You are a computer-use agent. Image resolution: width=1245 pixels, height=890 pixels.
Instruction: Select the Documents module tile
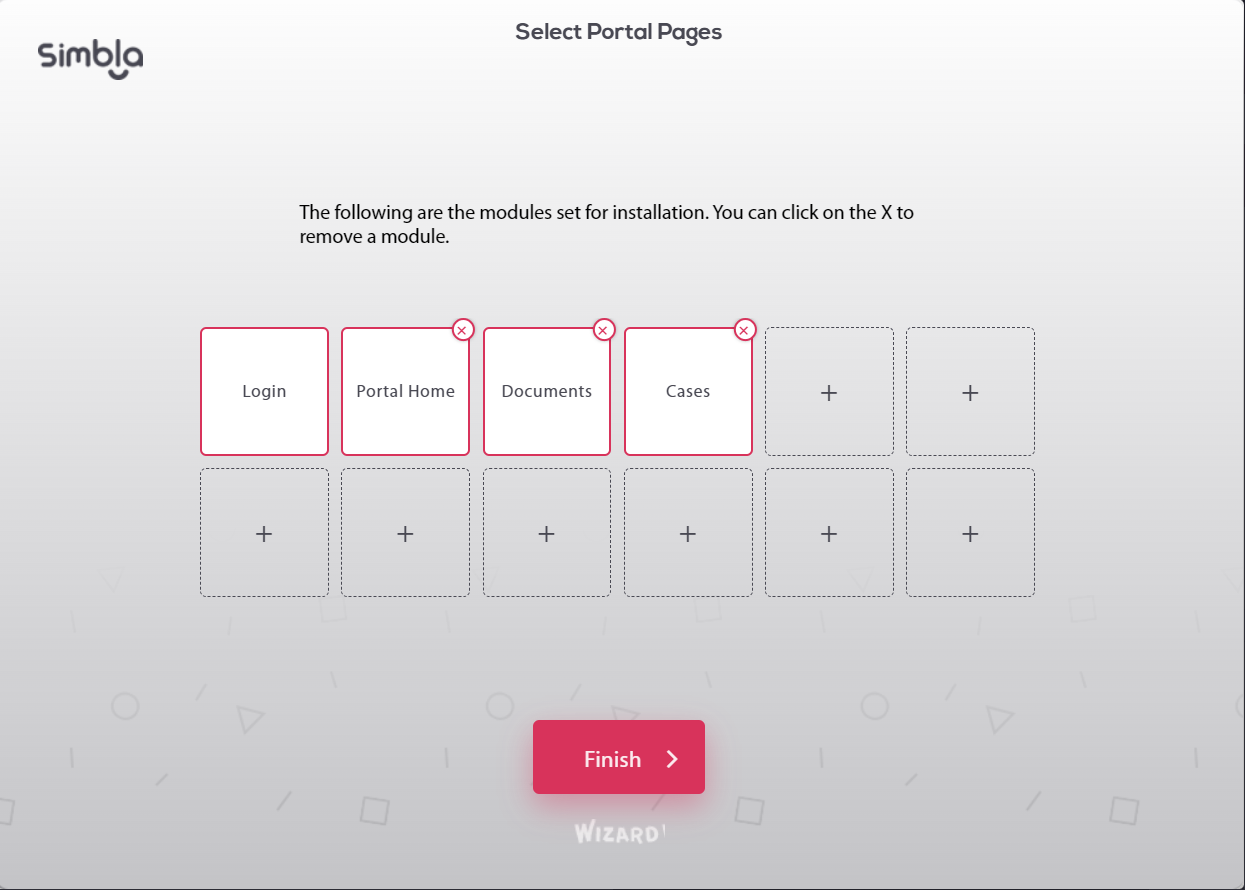(547, 391)
